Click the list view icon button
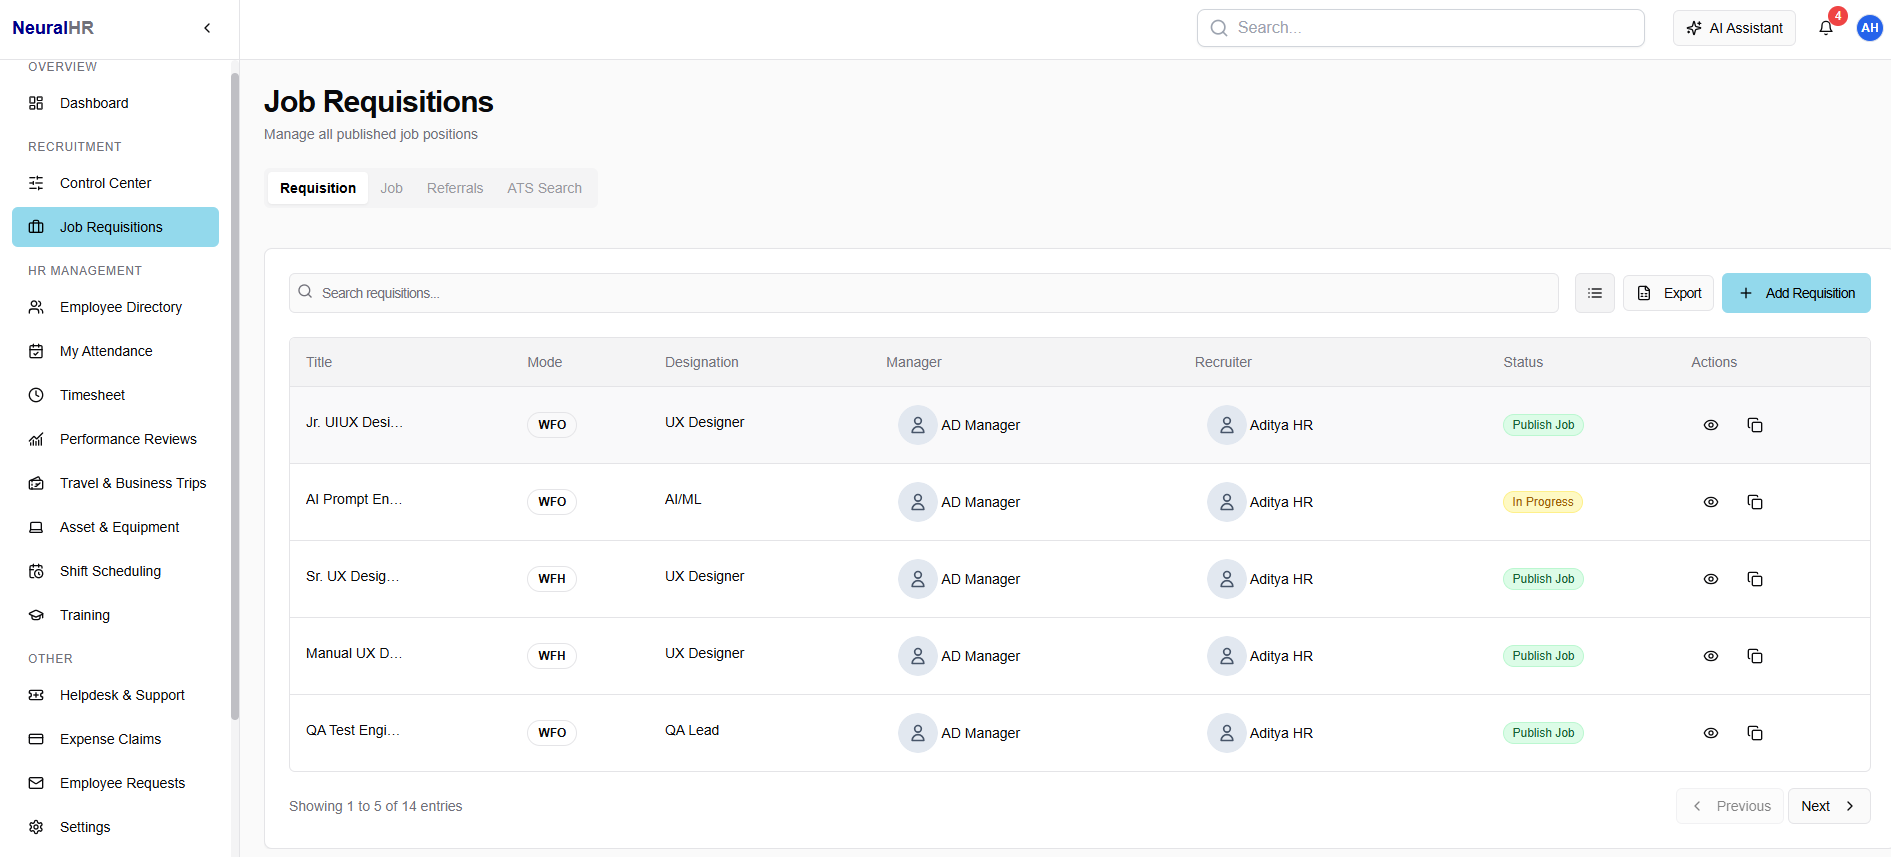 (1594, 293)
